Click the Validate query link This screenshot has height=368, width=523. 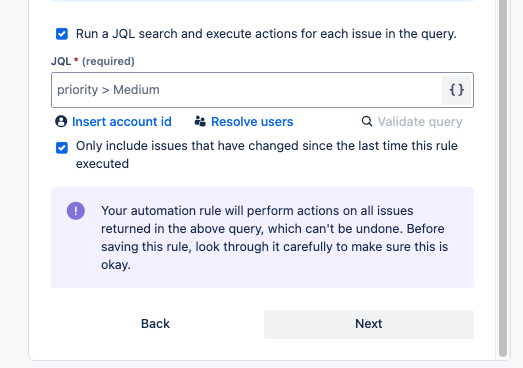[x=420, y=121]
